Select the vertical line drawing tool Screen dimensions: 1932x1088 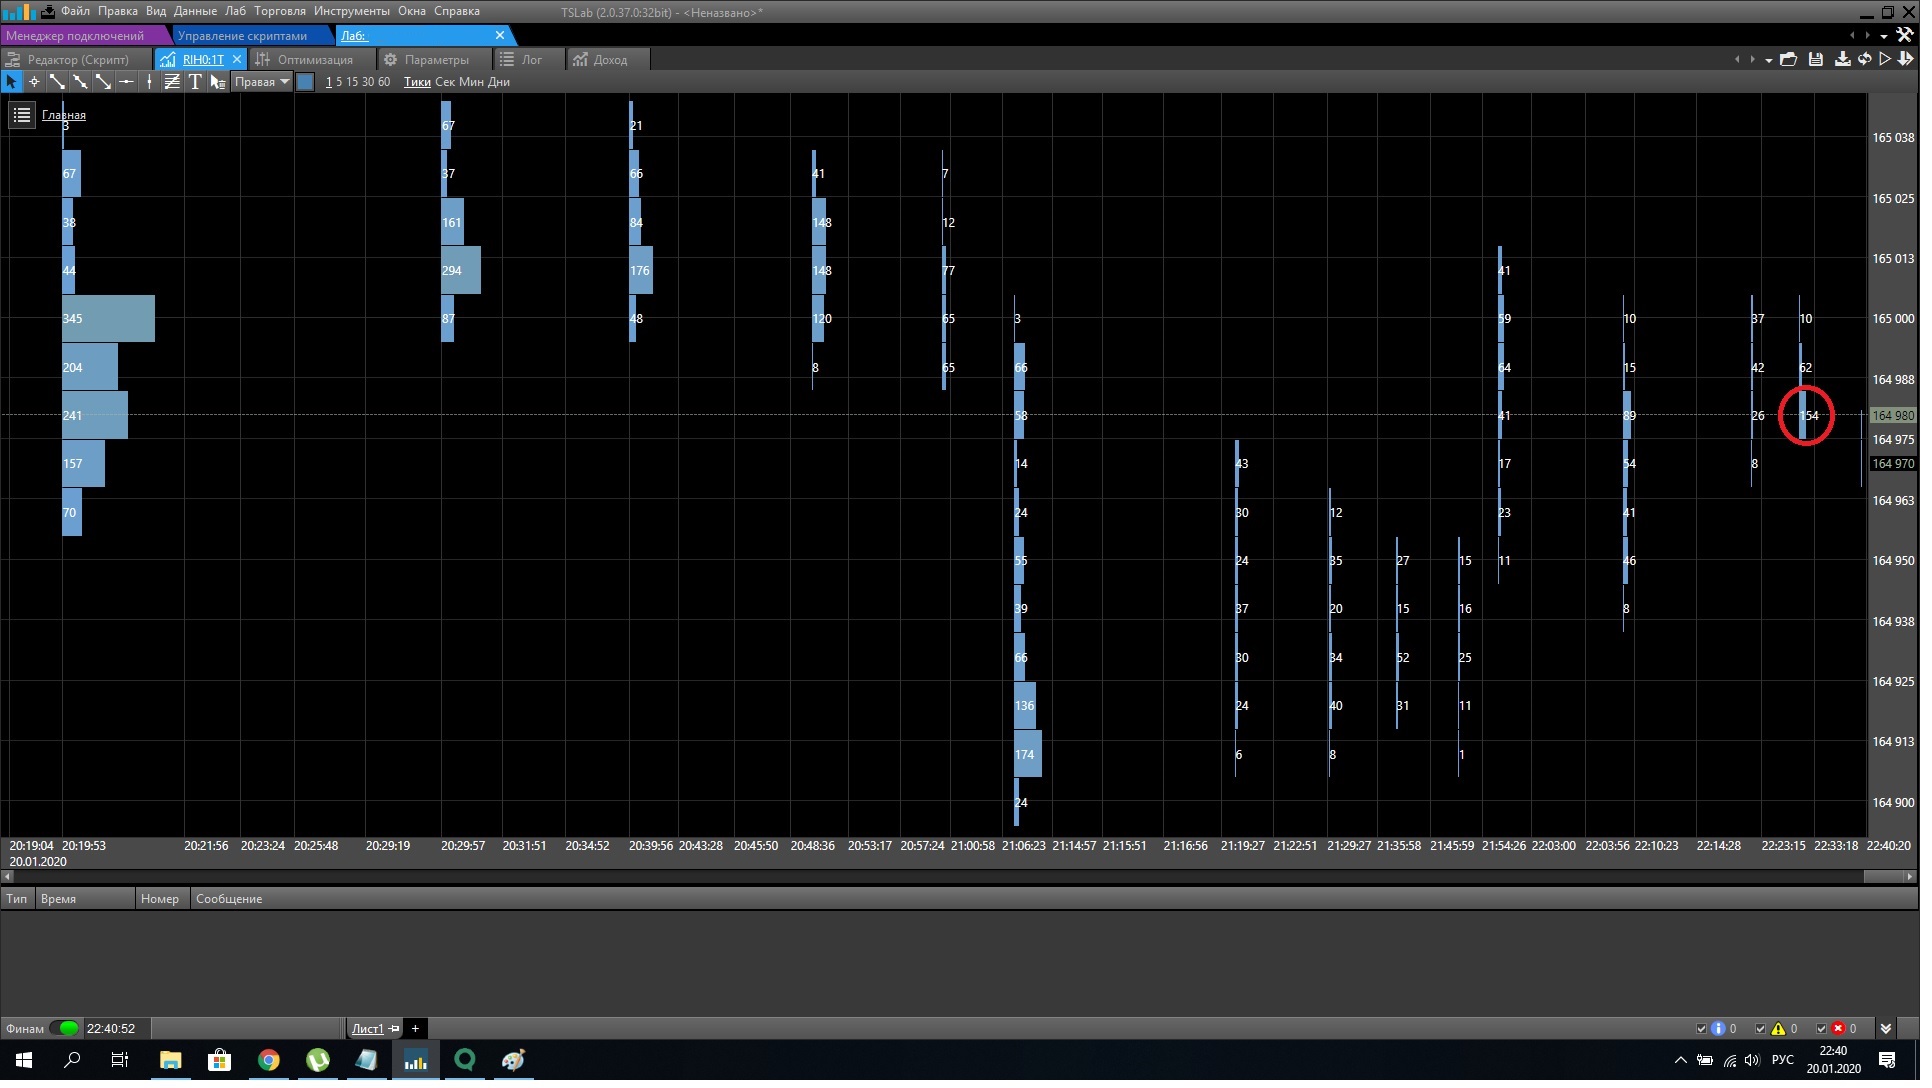point(149,82)
